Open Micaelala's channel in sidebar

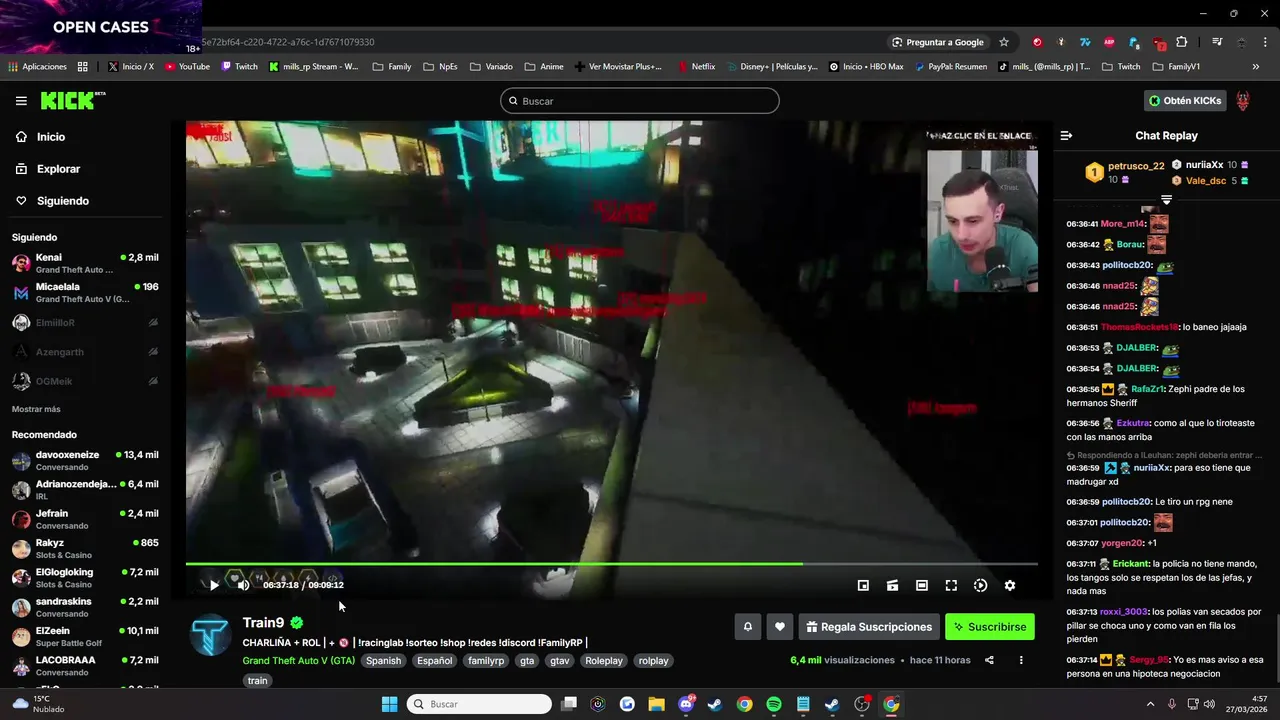click(85, 292)
